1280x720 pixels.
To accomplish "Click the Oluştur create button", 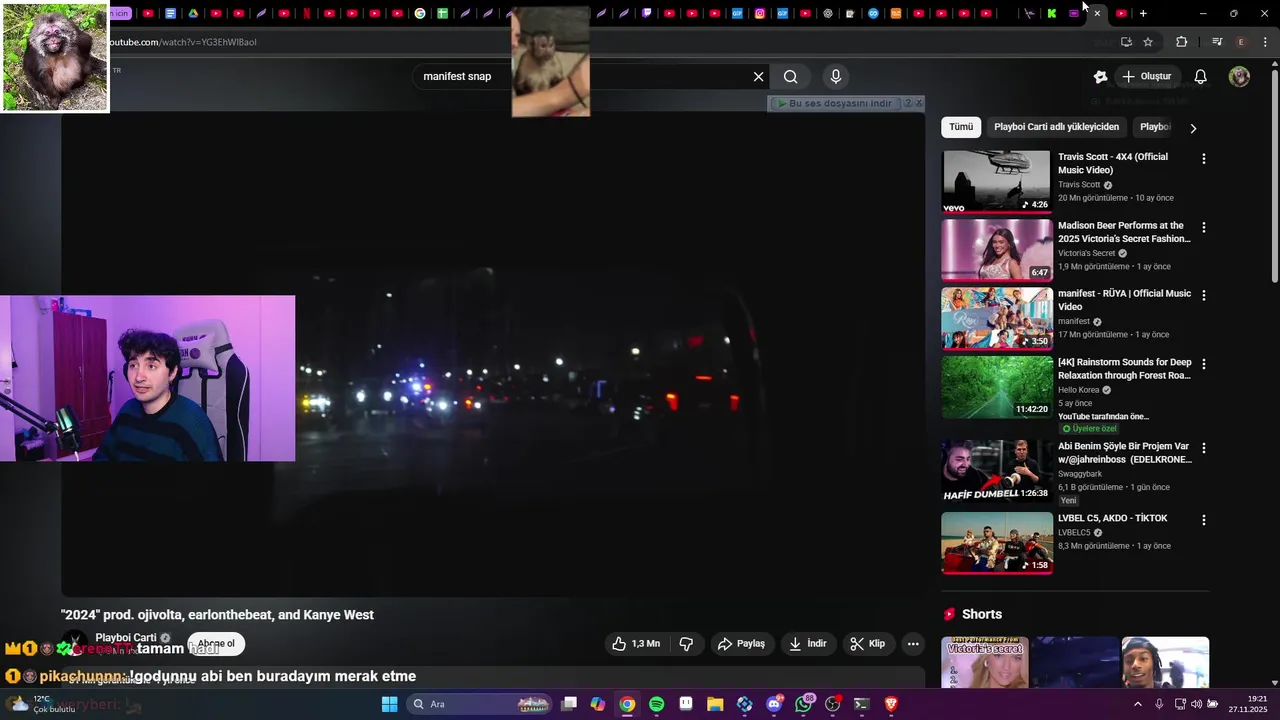I will point(1147,76).
